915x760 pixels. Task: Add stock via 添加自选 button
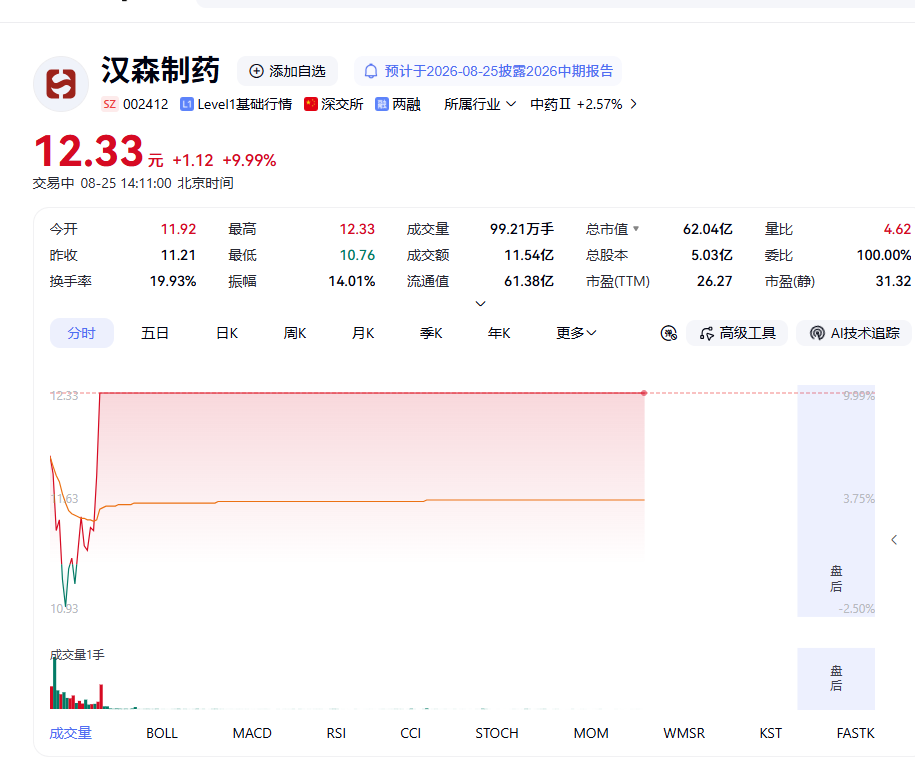coord(287,71)
